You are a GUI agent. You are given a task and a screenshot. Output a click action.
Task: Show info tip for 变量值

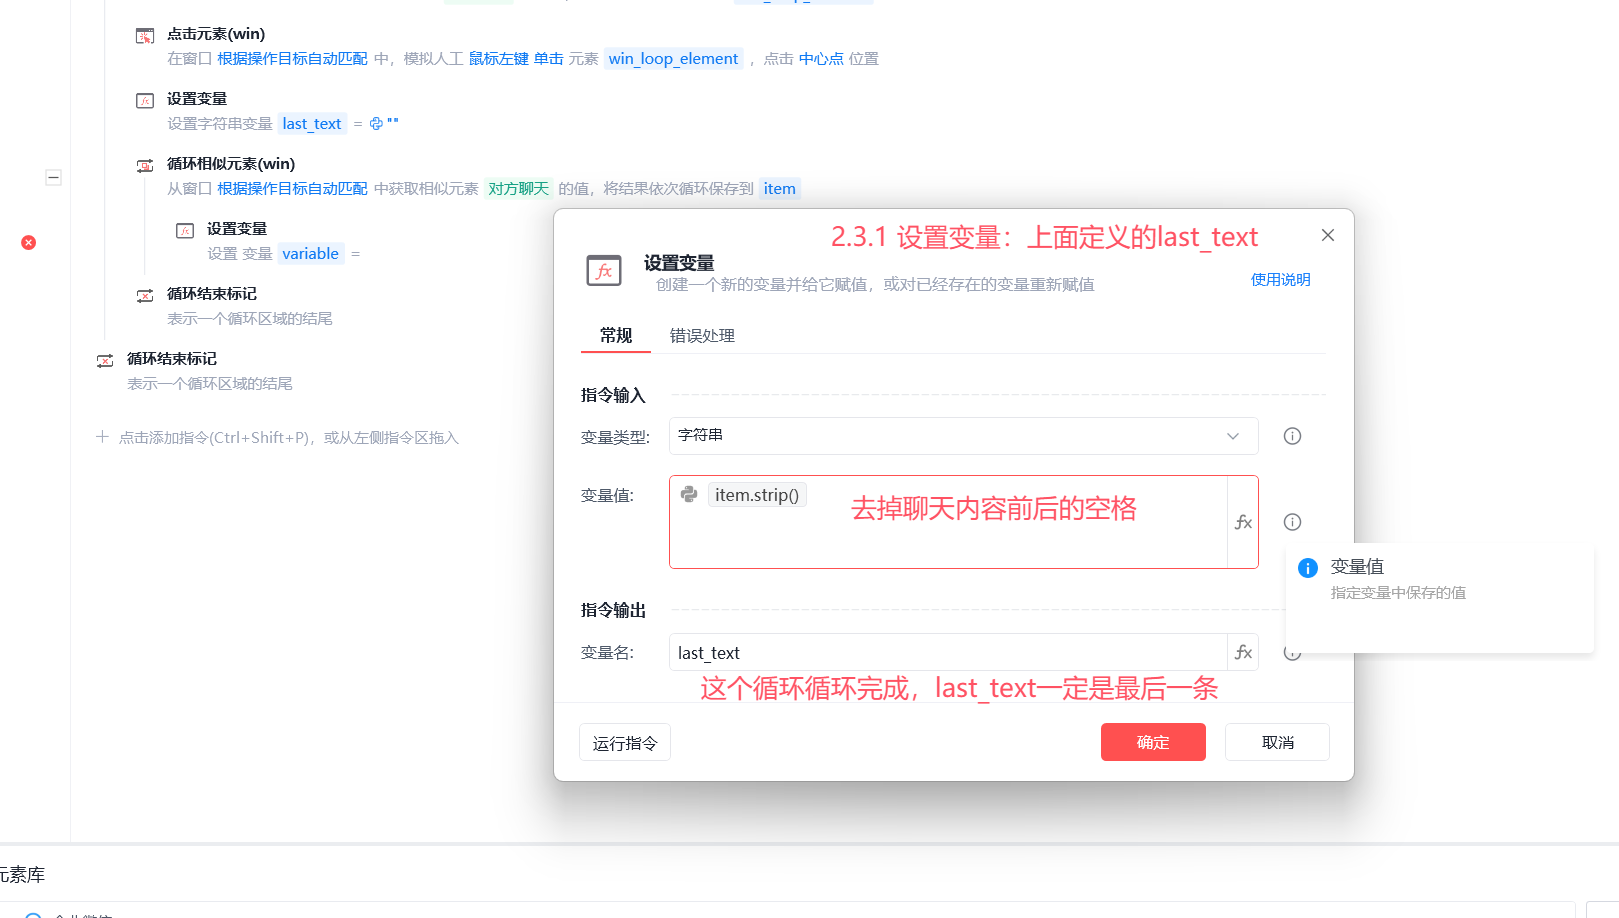[x=1292, y=522]
